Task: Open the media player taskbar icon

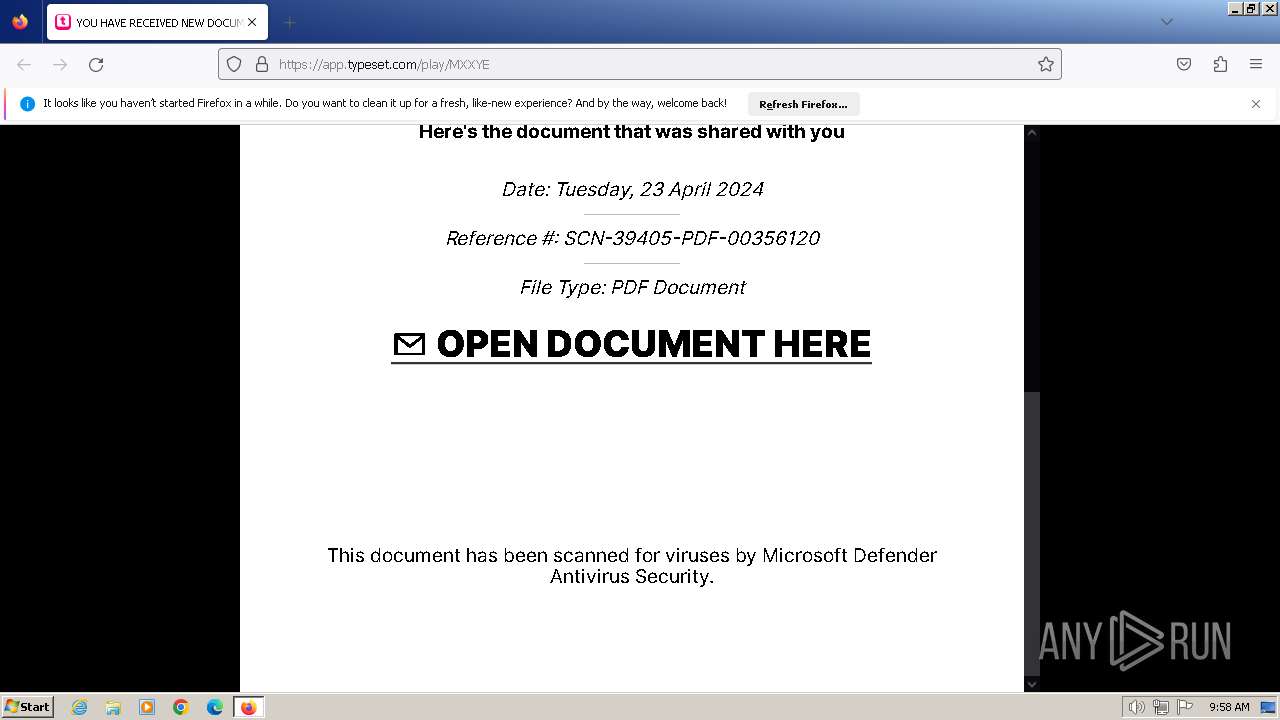Action: [x=147, y=707]
